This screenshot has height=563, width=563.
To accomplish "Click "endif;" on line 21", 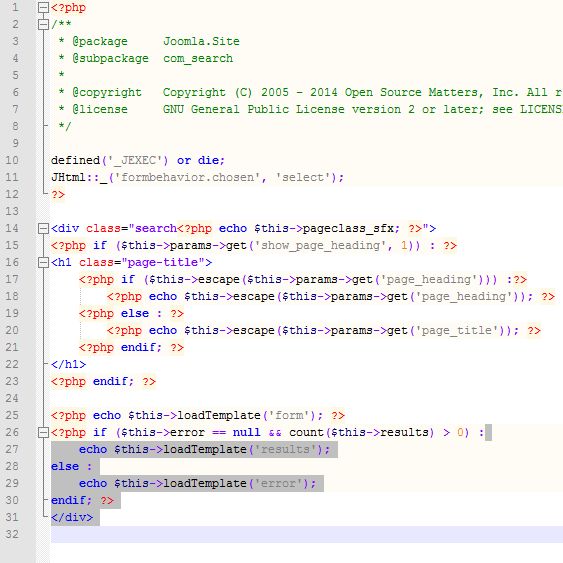I will coord(141,348).
